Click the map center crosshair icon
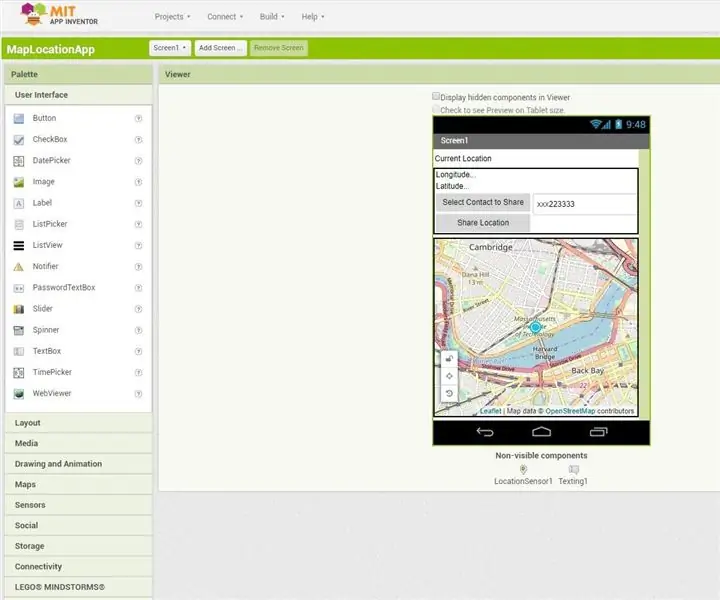Viewport: 720px width, 600px height. [x=449, y=376]
